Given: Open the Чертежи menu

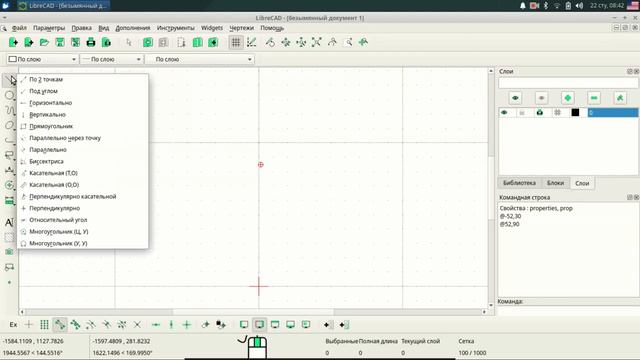Looking at the screenshot, I should point(242,28).
